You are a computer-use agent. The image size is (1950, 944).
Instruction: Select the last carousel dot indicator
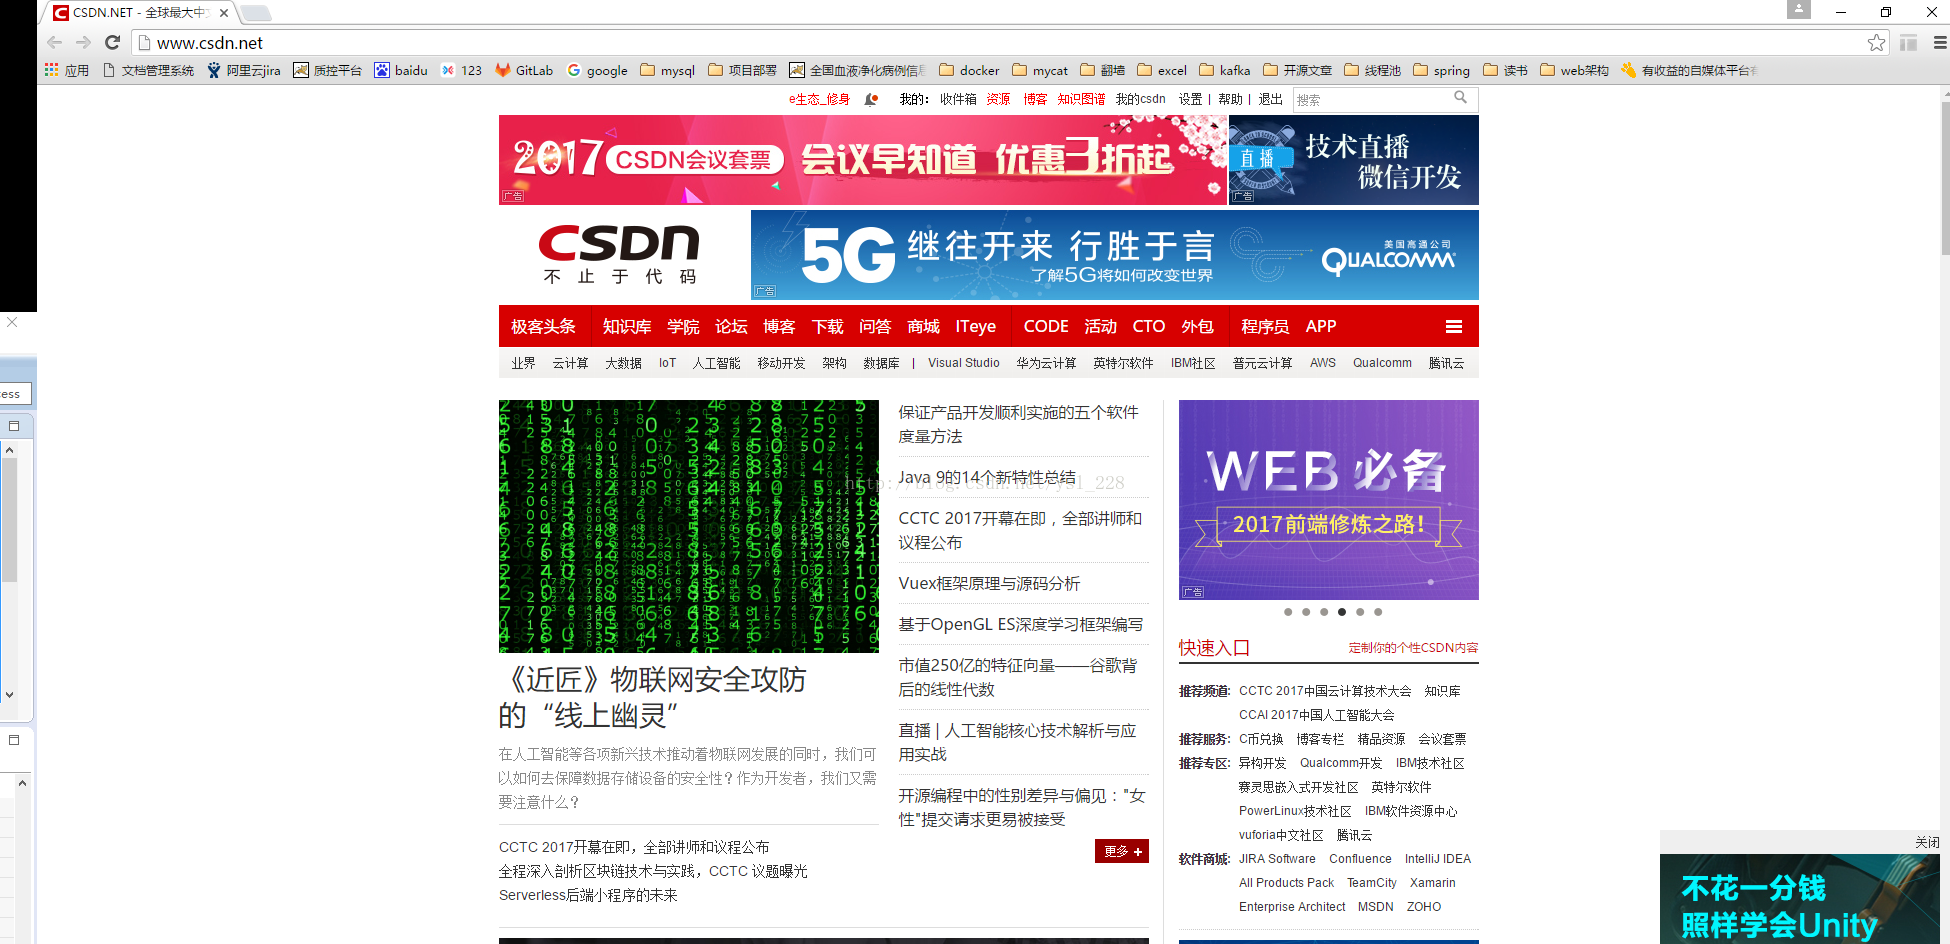coord(1378,612)
